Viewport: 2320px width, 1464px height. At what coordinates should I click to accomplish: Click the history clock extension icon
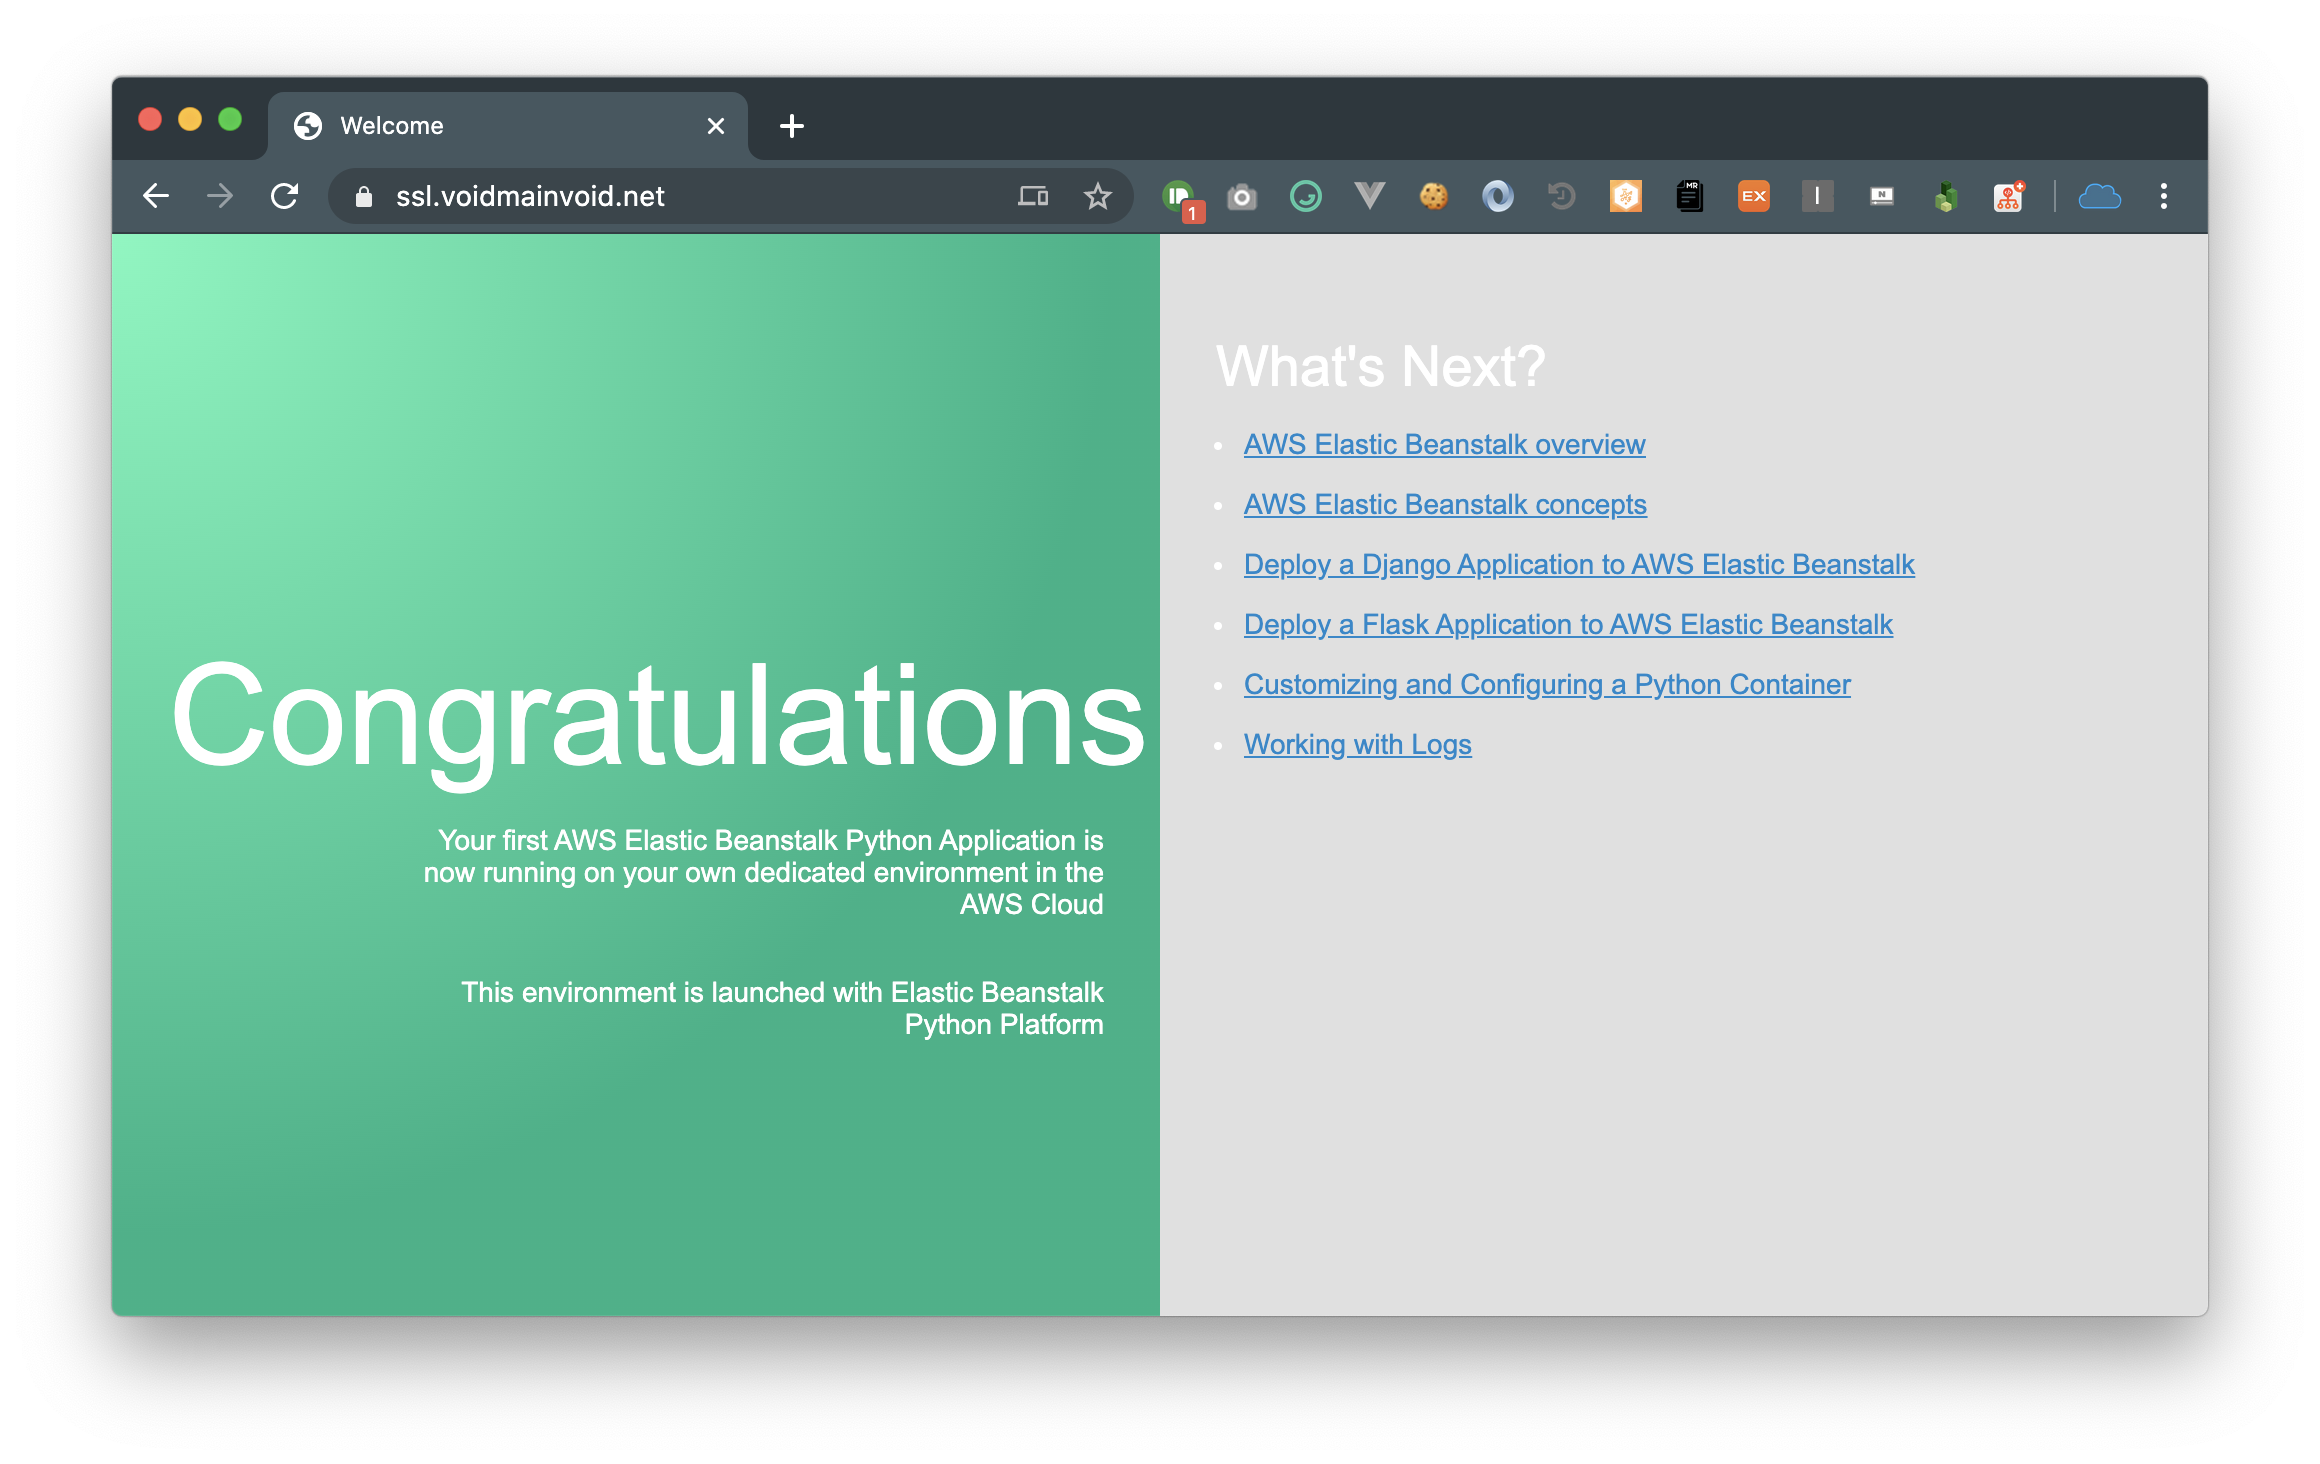click(1561, 196)
